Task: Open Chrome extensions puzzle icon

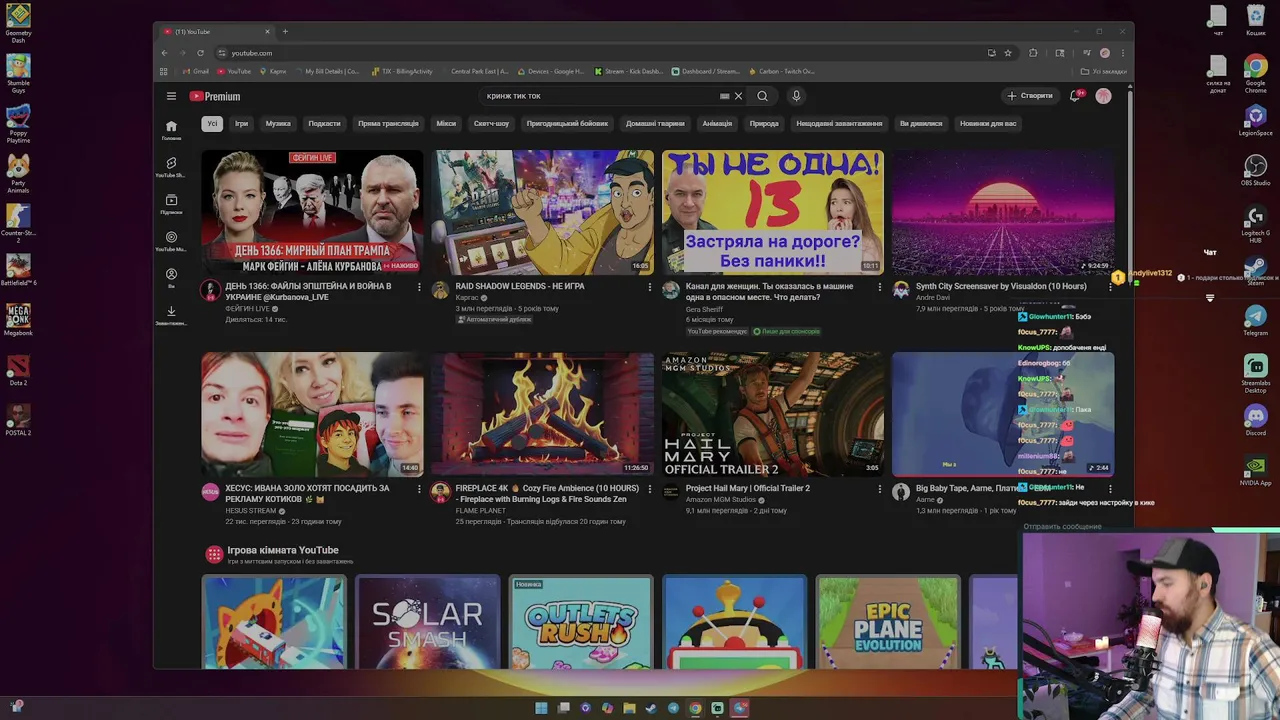Action: point(1033,53)
